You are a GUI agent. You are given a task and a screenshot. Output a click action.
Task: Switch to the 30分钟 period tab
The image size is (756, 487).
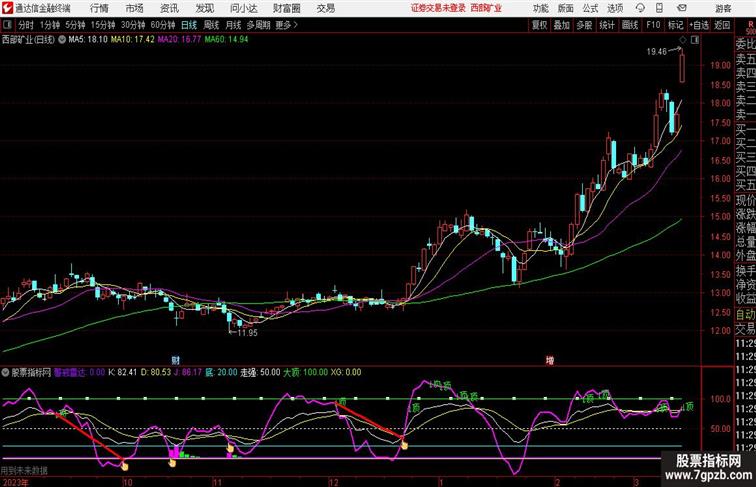(x=133, y=25)
